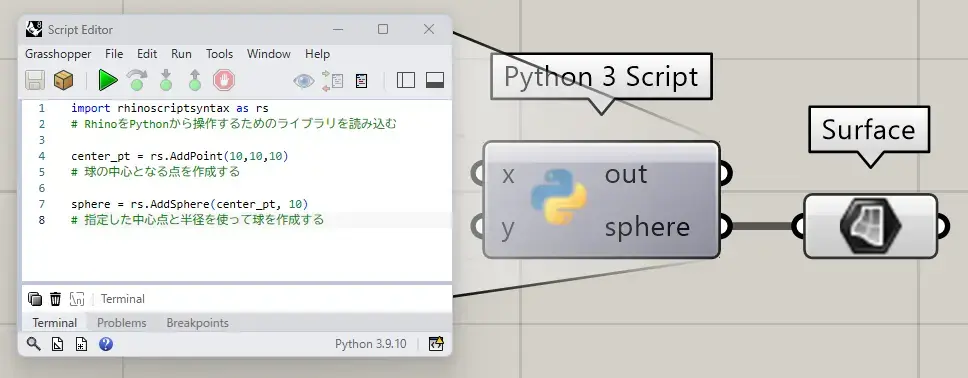Click line number 3 in the gutter
The image size is (968, 378).
pos(41,140)
